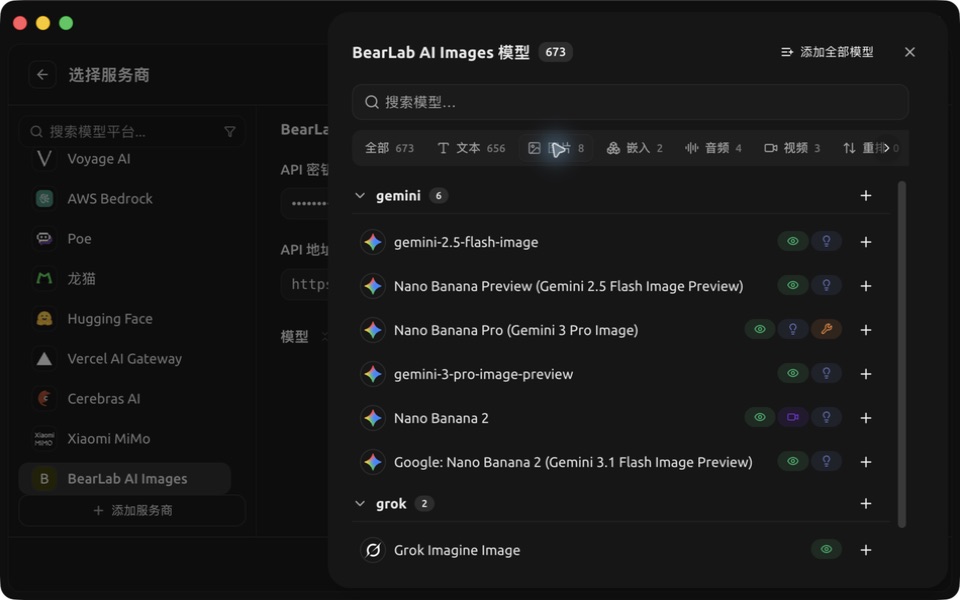Switch to 视频 3 tab
The image size is (960, 600).
792,148
